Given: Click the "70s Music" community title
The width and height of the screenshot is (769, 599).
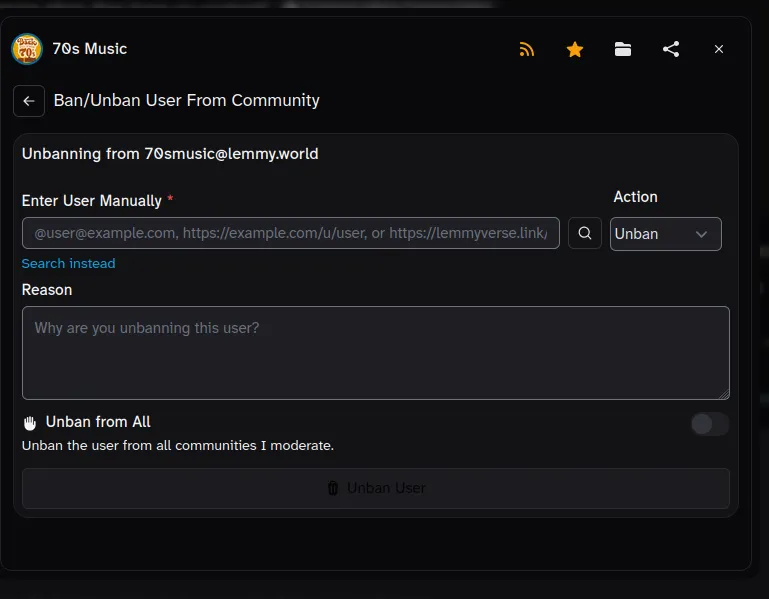Looking at the screenshot, I should point(90,49).
